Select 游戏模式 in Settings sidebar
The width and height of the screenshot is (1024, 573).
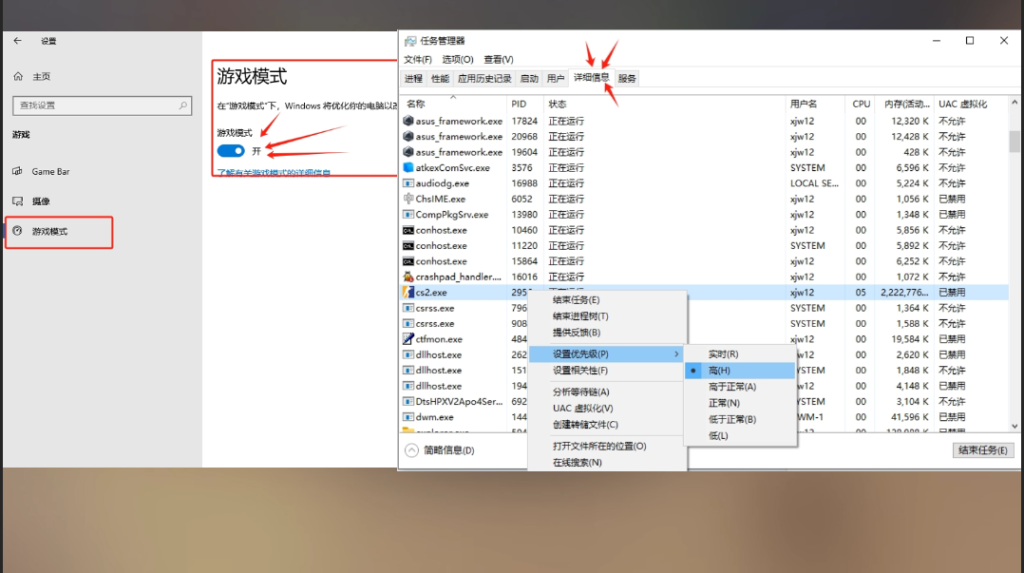pyautogui.click(x=50, y=231)
